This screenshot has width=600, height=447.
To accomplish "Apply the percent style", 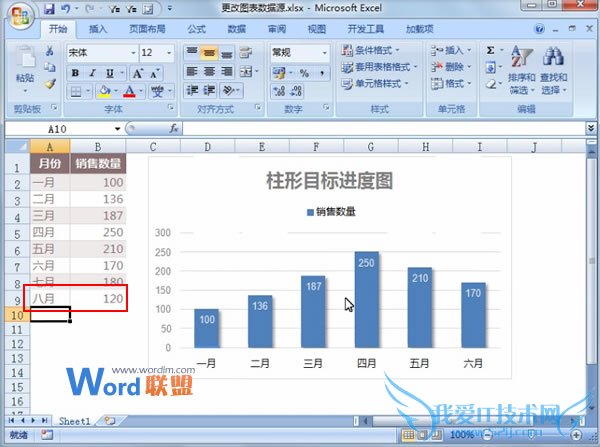I will pyautogui.click(x=304, y=73).
